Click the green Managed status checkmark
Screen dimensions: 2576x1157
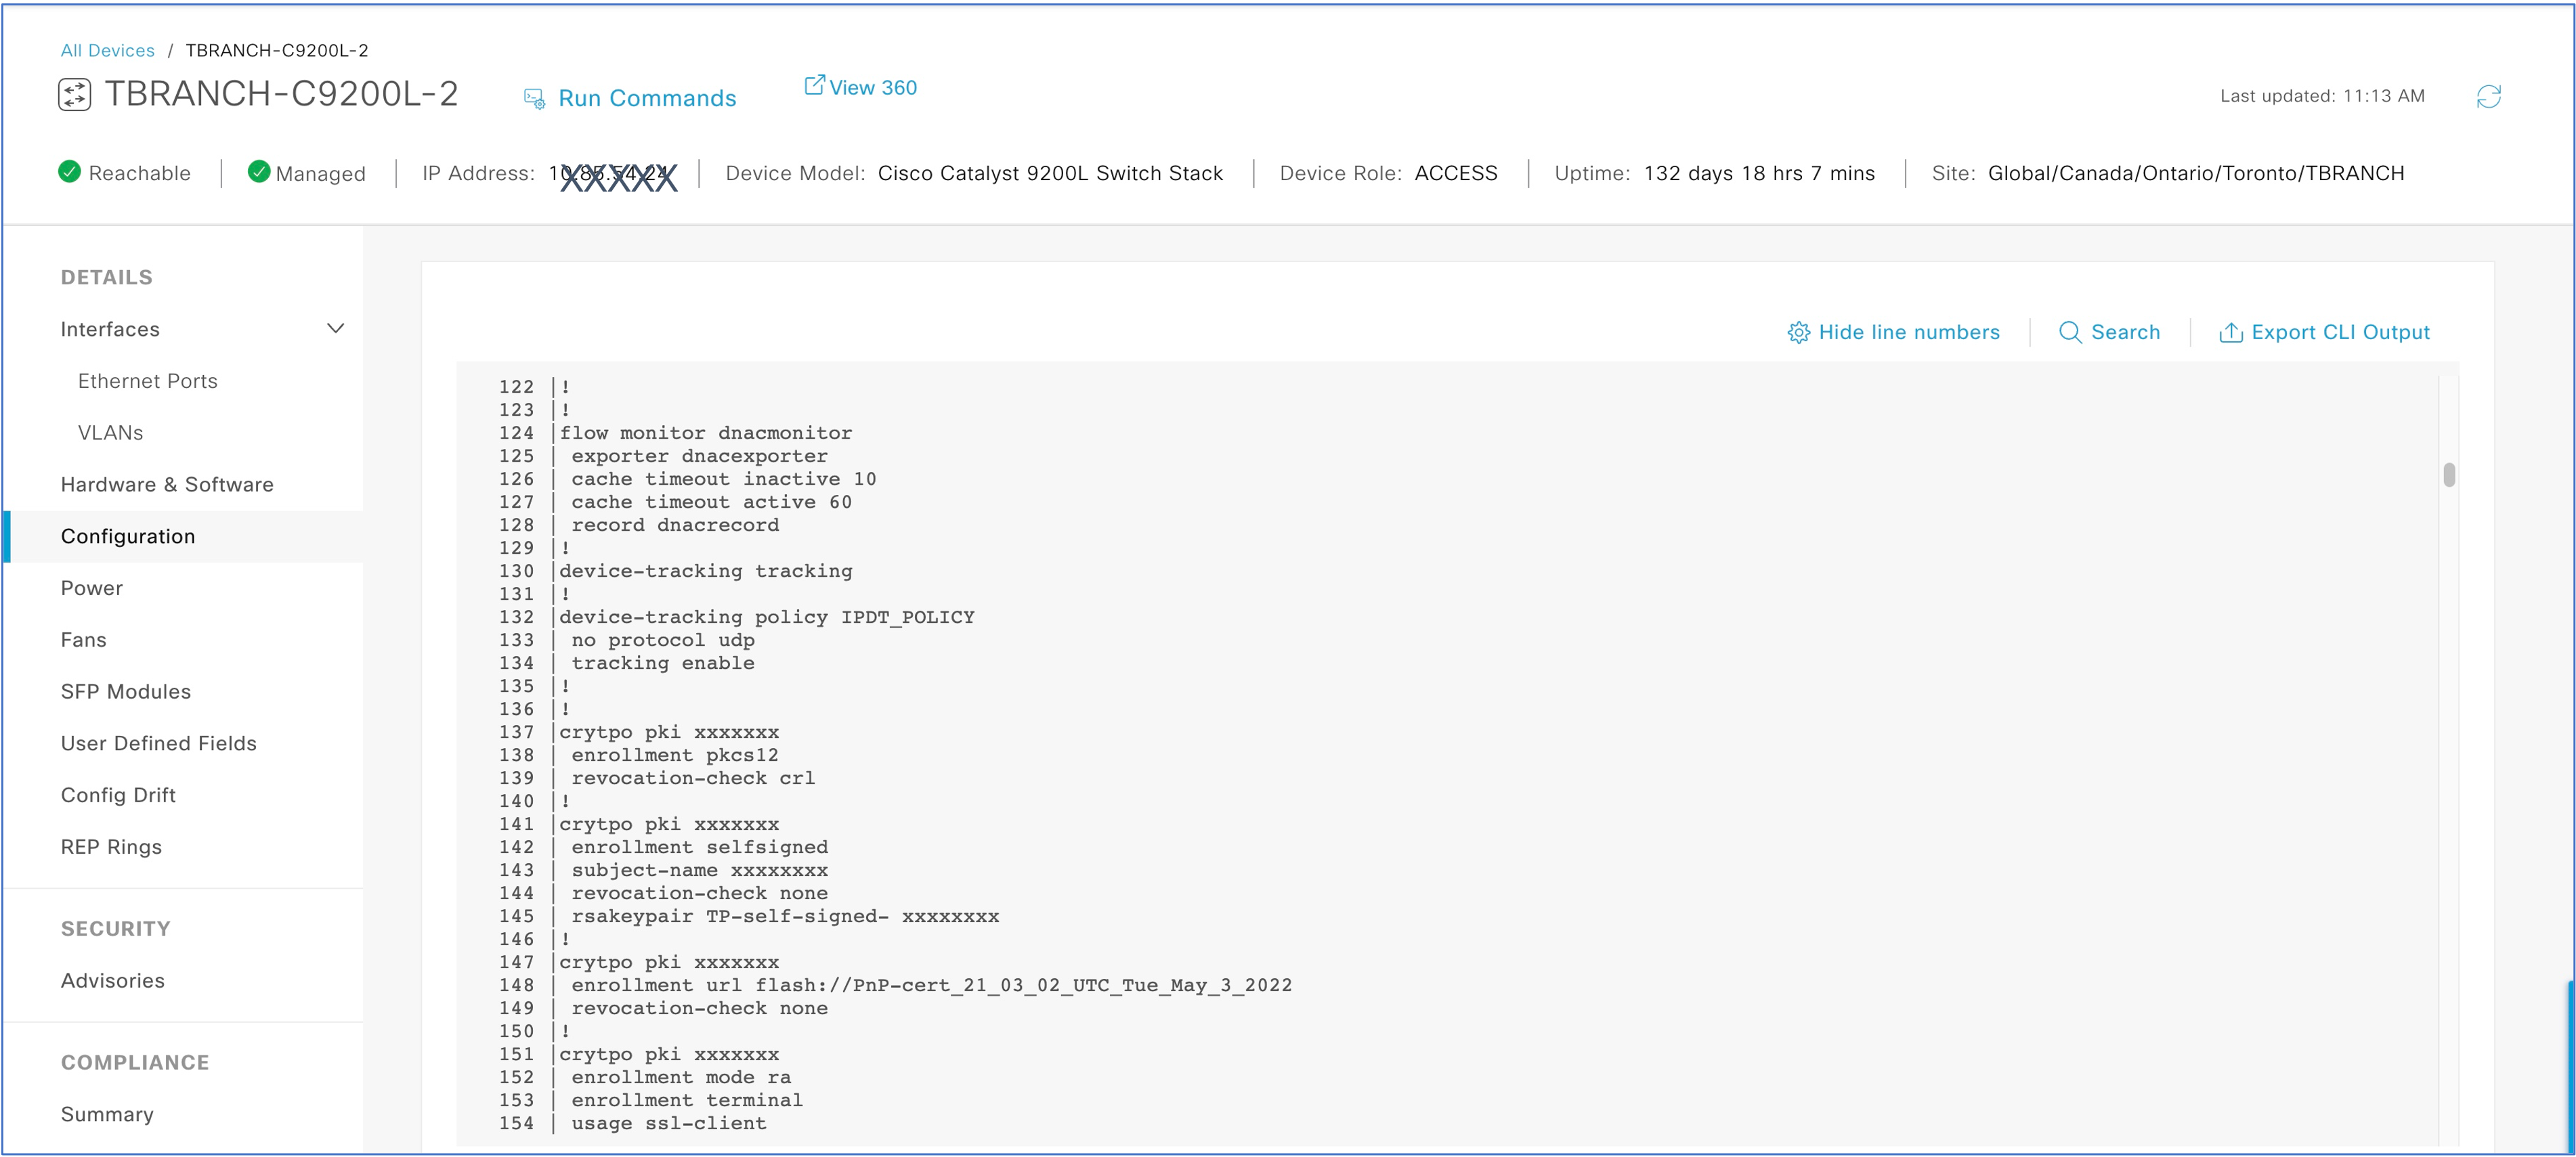point(258,172)
